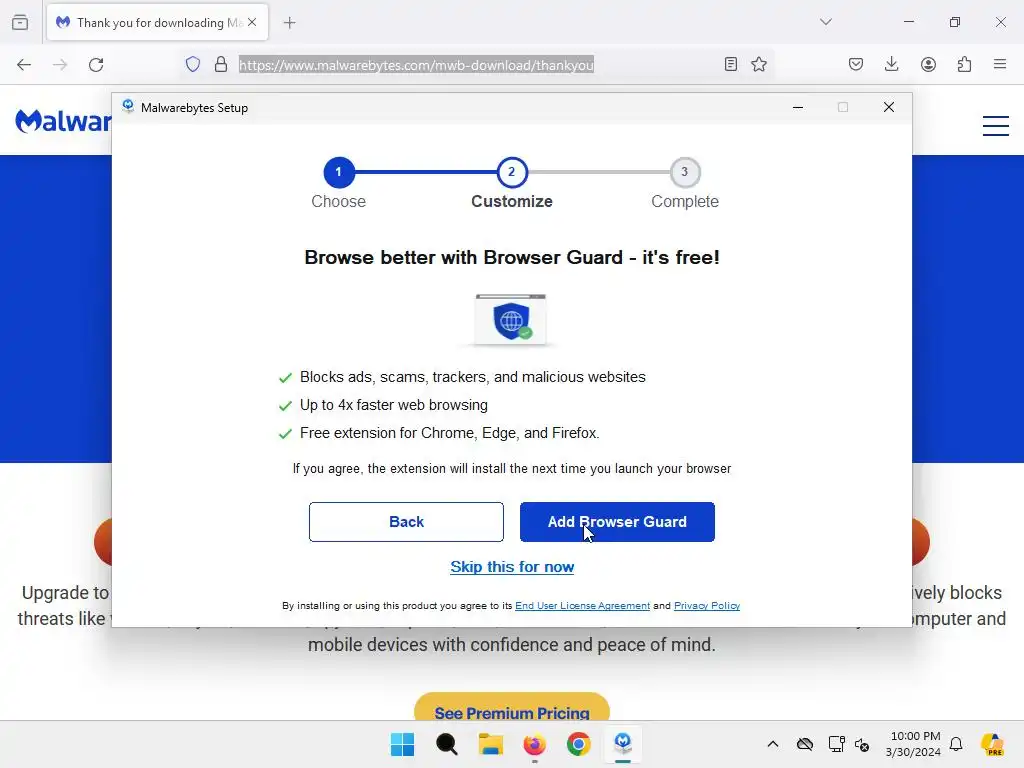Open the clock showing 10:00 PM
The width and height of the screenshot is (1024, 768).
(x=913, y=744)
